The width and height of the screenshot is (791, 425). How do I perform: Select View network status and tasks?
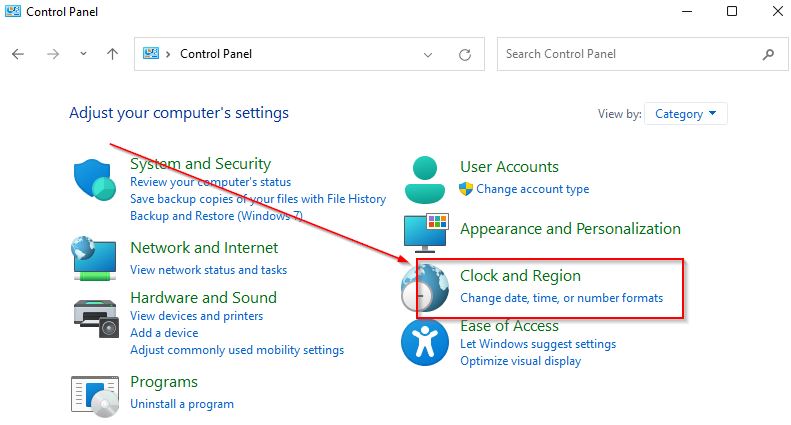click(208, 270)
